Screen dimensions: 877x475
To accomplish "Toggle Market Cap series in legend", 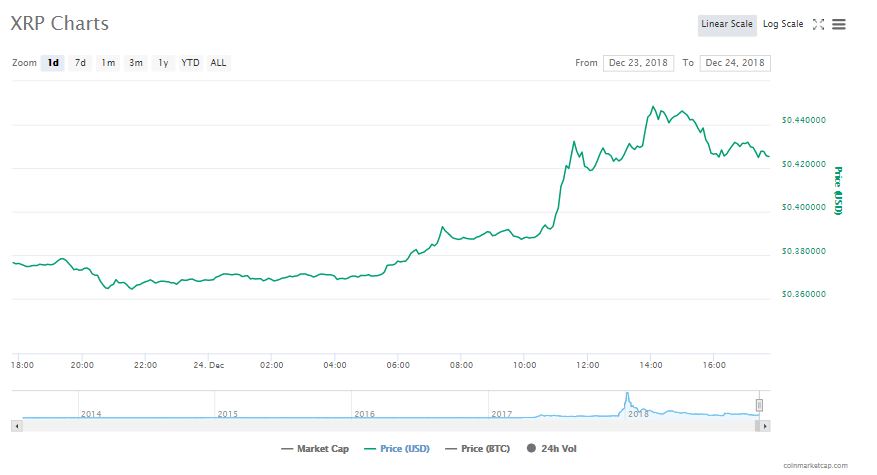I will (x=315, y=449).
